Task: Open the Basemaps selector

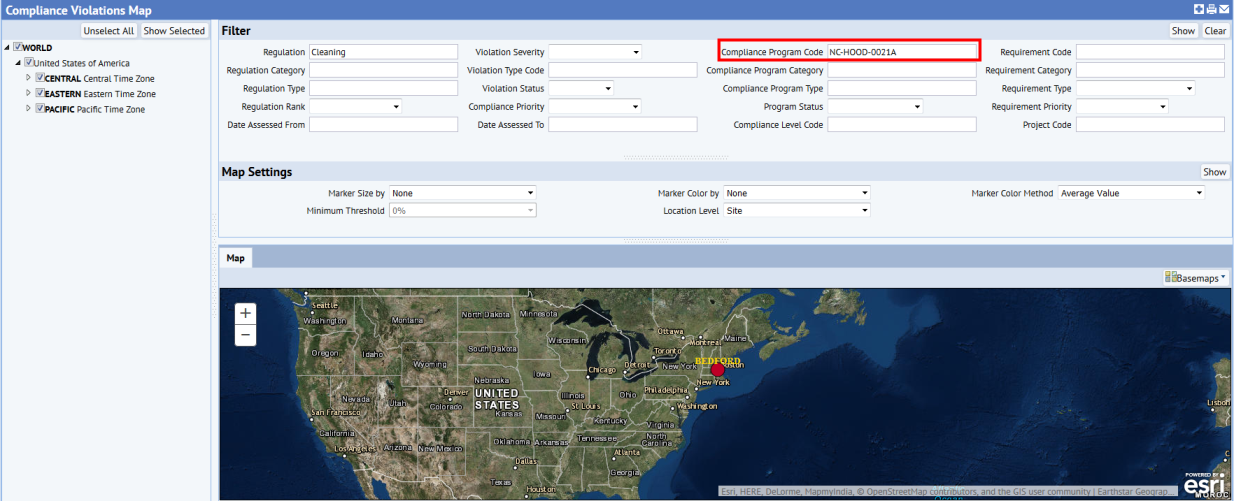Action: [1196, 278]
